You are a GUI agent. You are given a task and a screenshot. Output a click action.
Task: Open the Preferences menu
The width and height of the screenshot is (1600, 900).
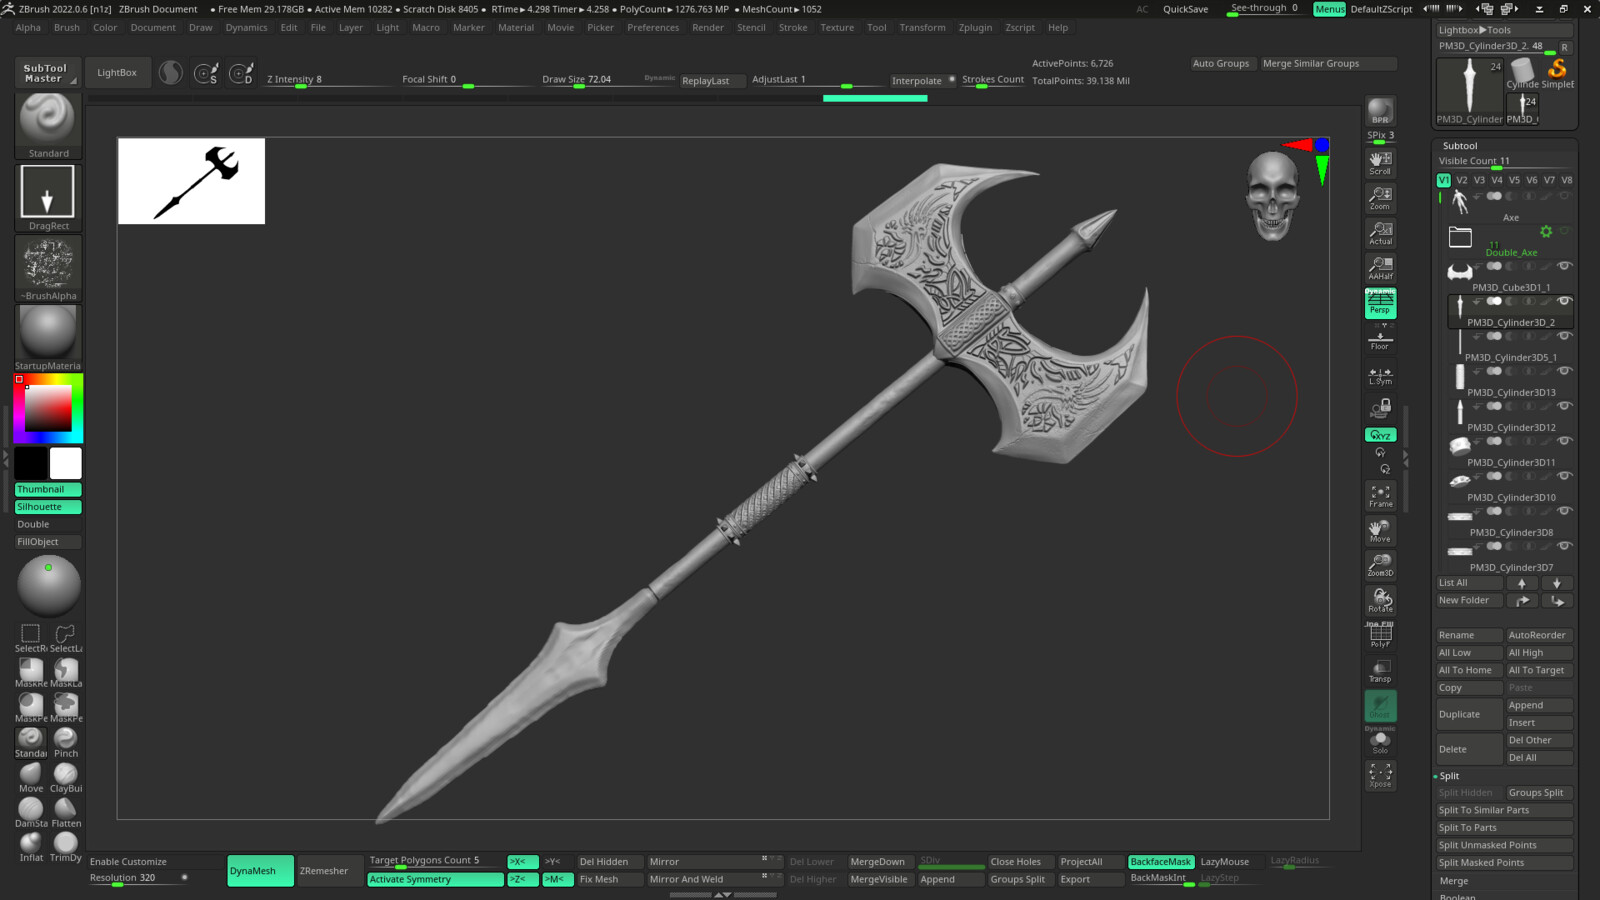click(x=653, y=28)
